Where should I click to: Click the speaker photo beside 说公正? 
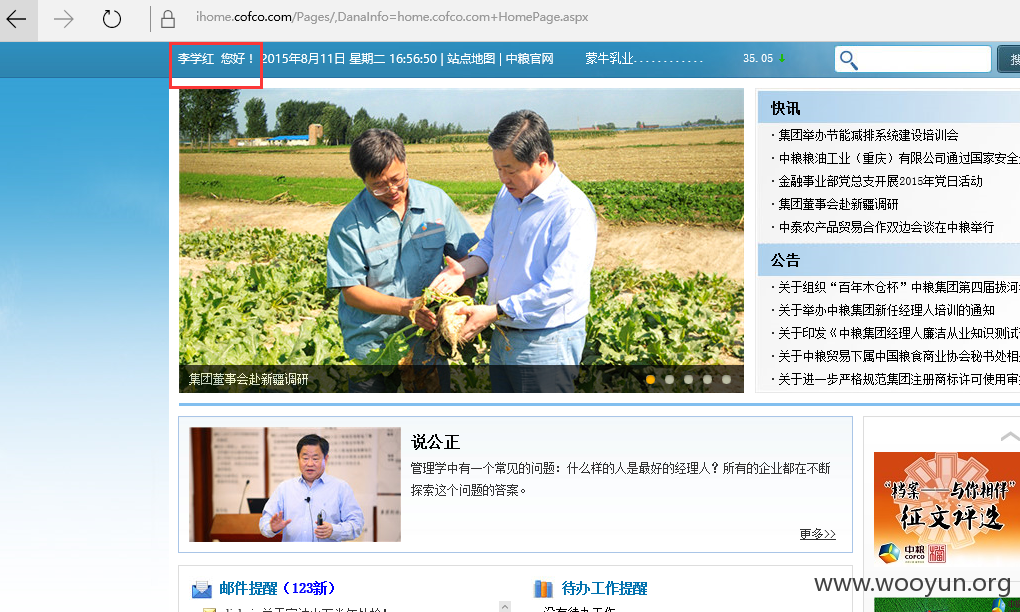click(295, 485)
